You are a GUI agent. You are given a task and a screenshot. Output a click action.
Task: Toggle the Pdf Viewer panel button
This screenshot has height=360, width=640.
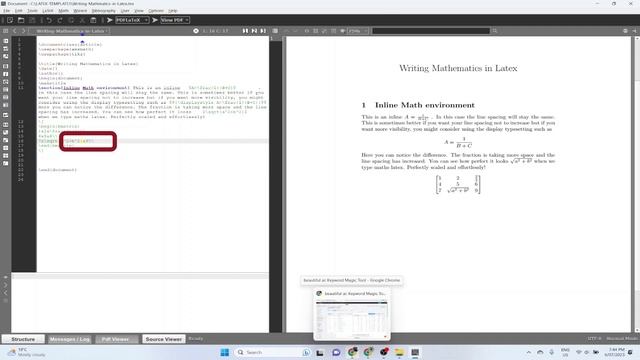[116, 339]
